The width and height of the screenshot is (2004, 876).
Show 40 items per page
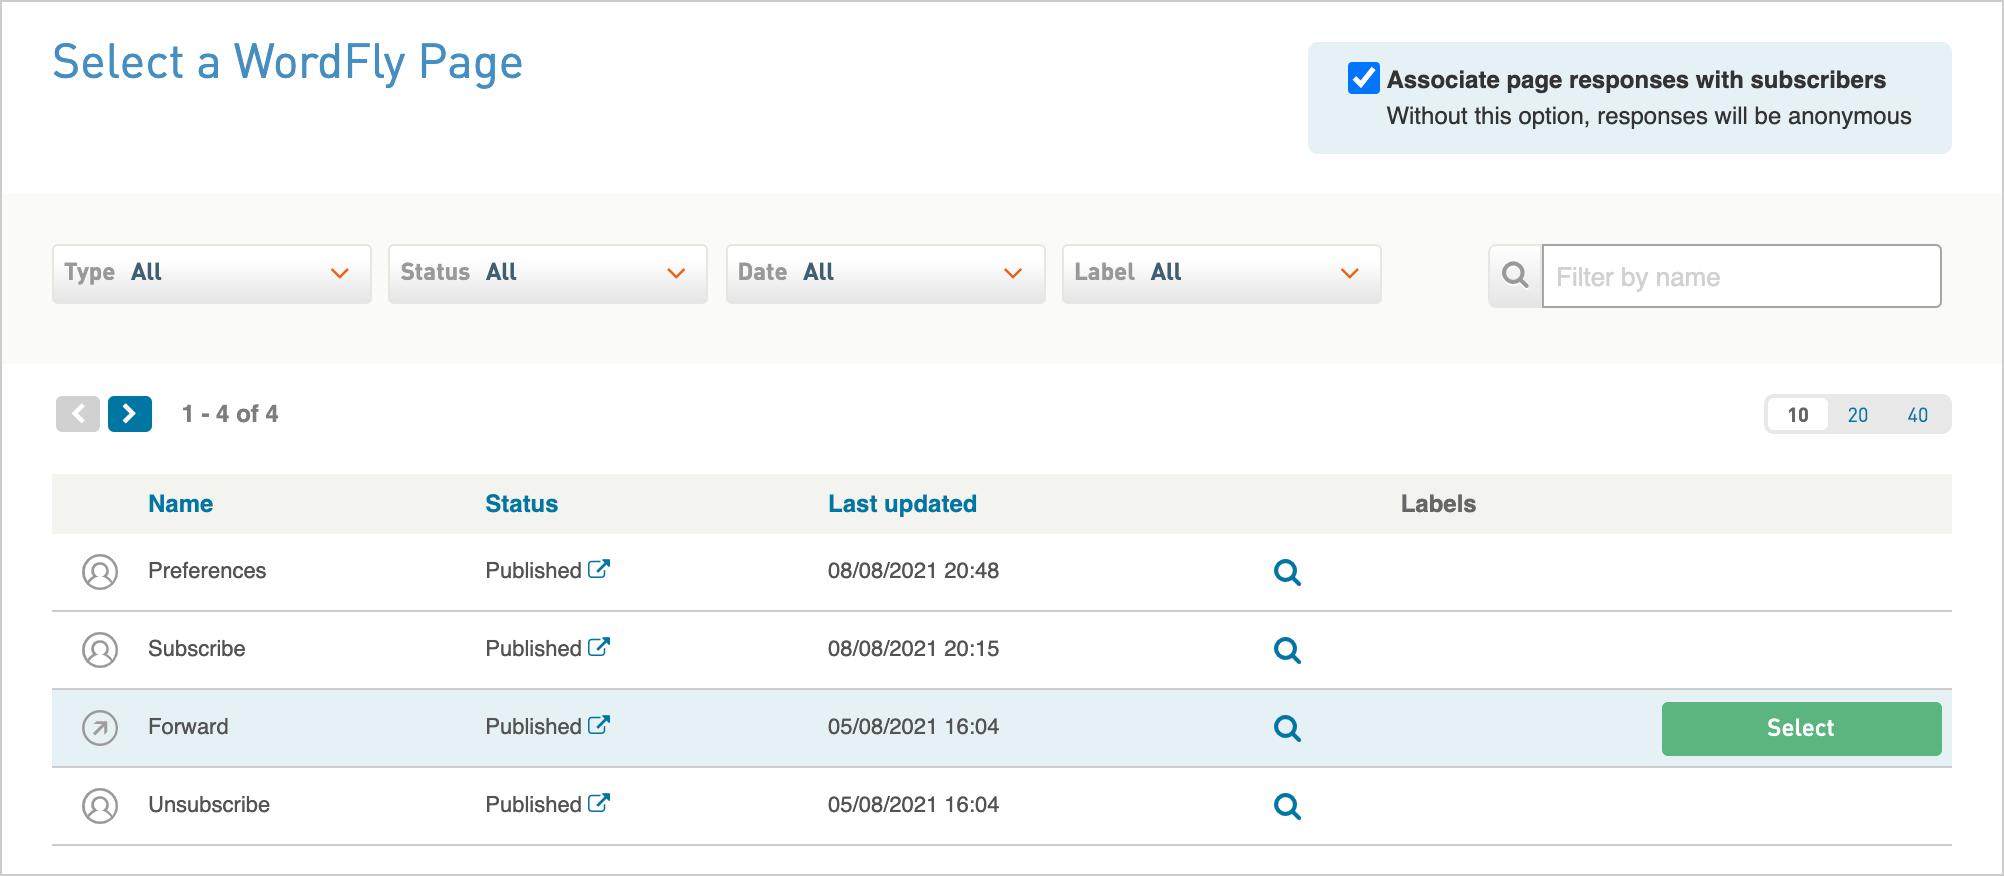1918,415
